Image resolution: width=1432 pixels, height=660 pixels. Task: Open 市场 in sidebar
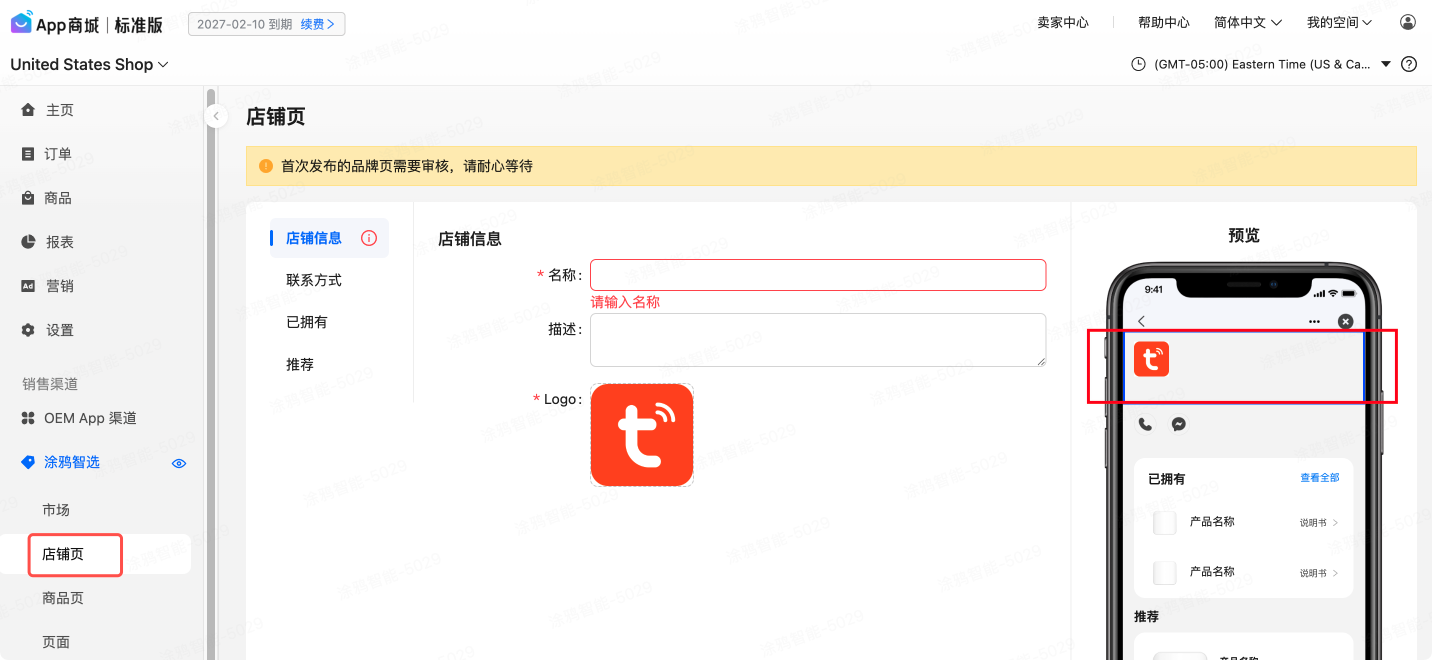pyautogui.click(x=56, y=510)
